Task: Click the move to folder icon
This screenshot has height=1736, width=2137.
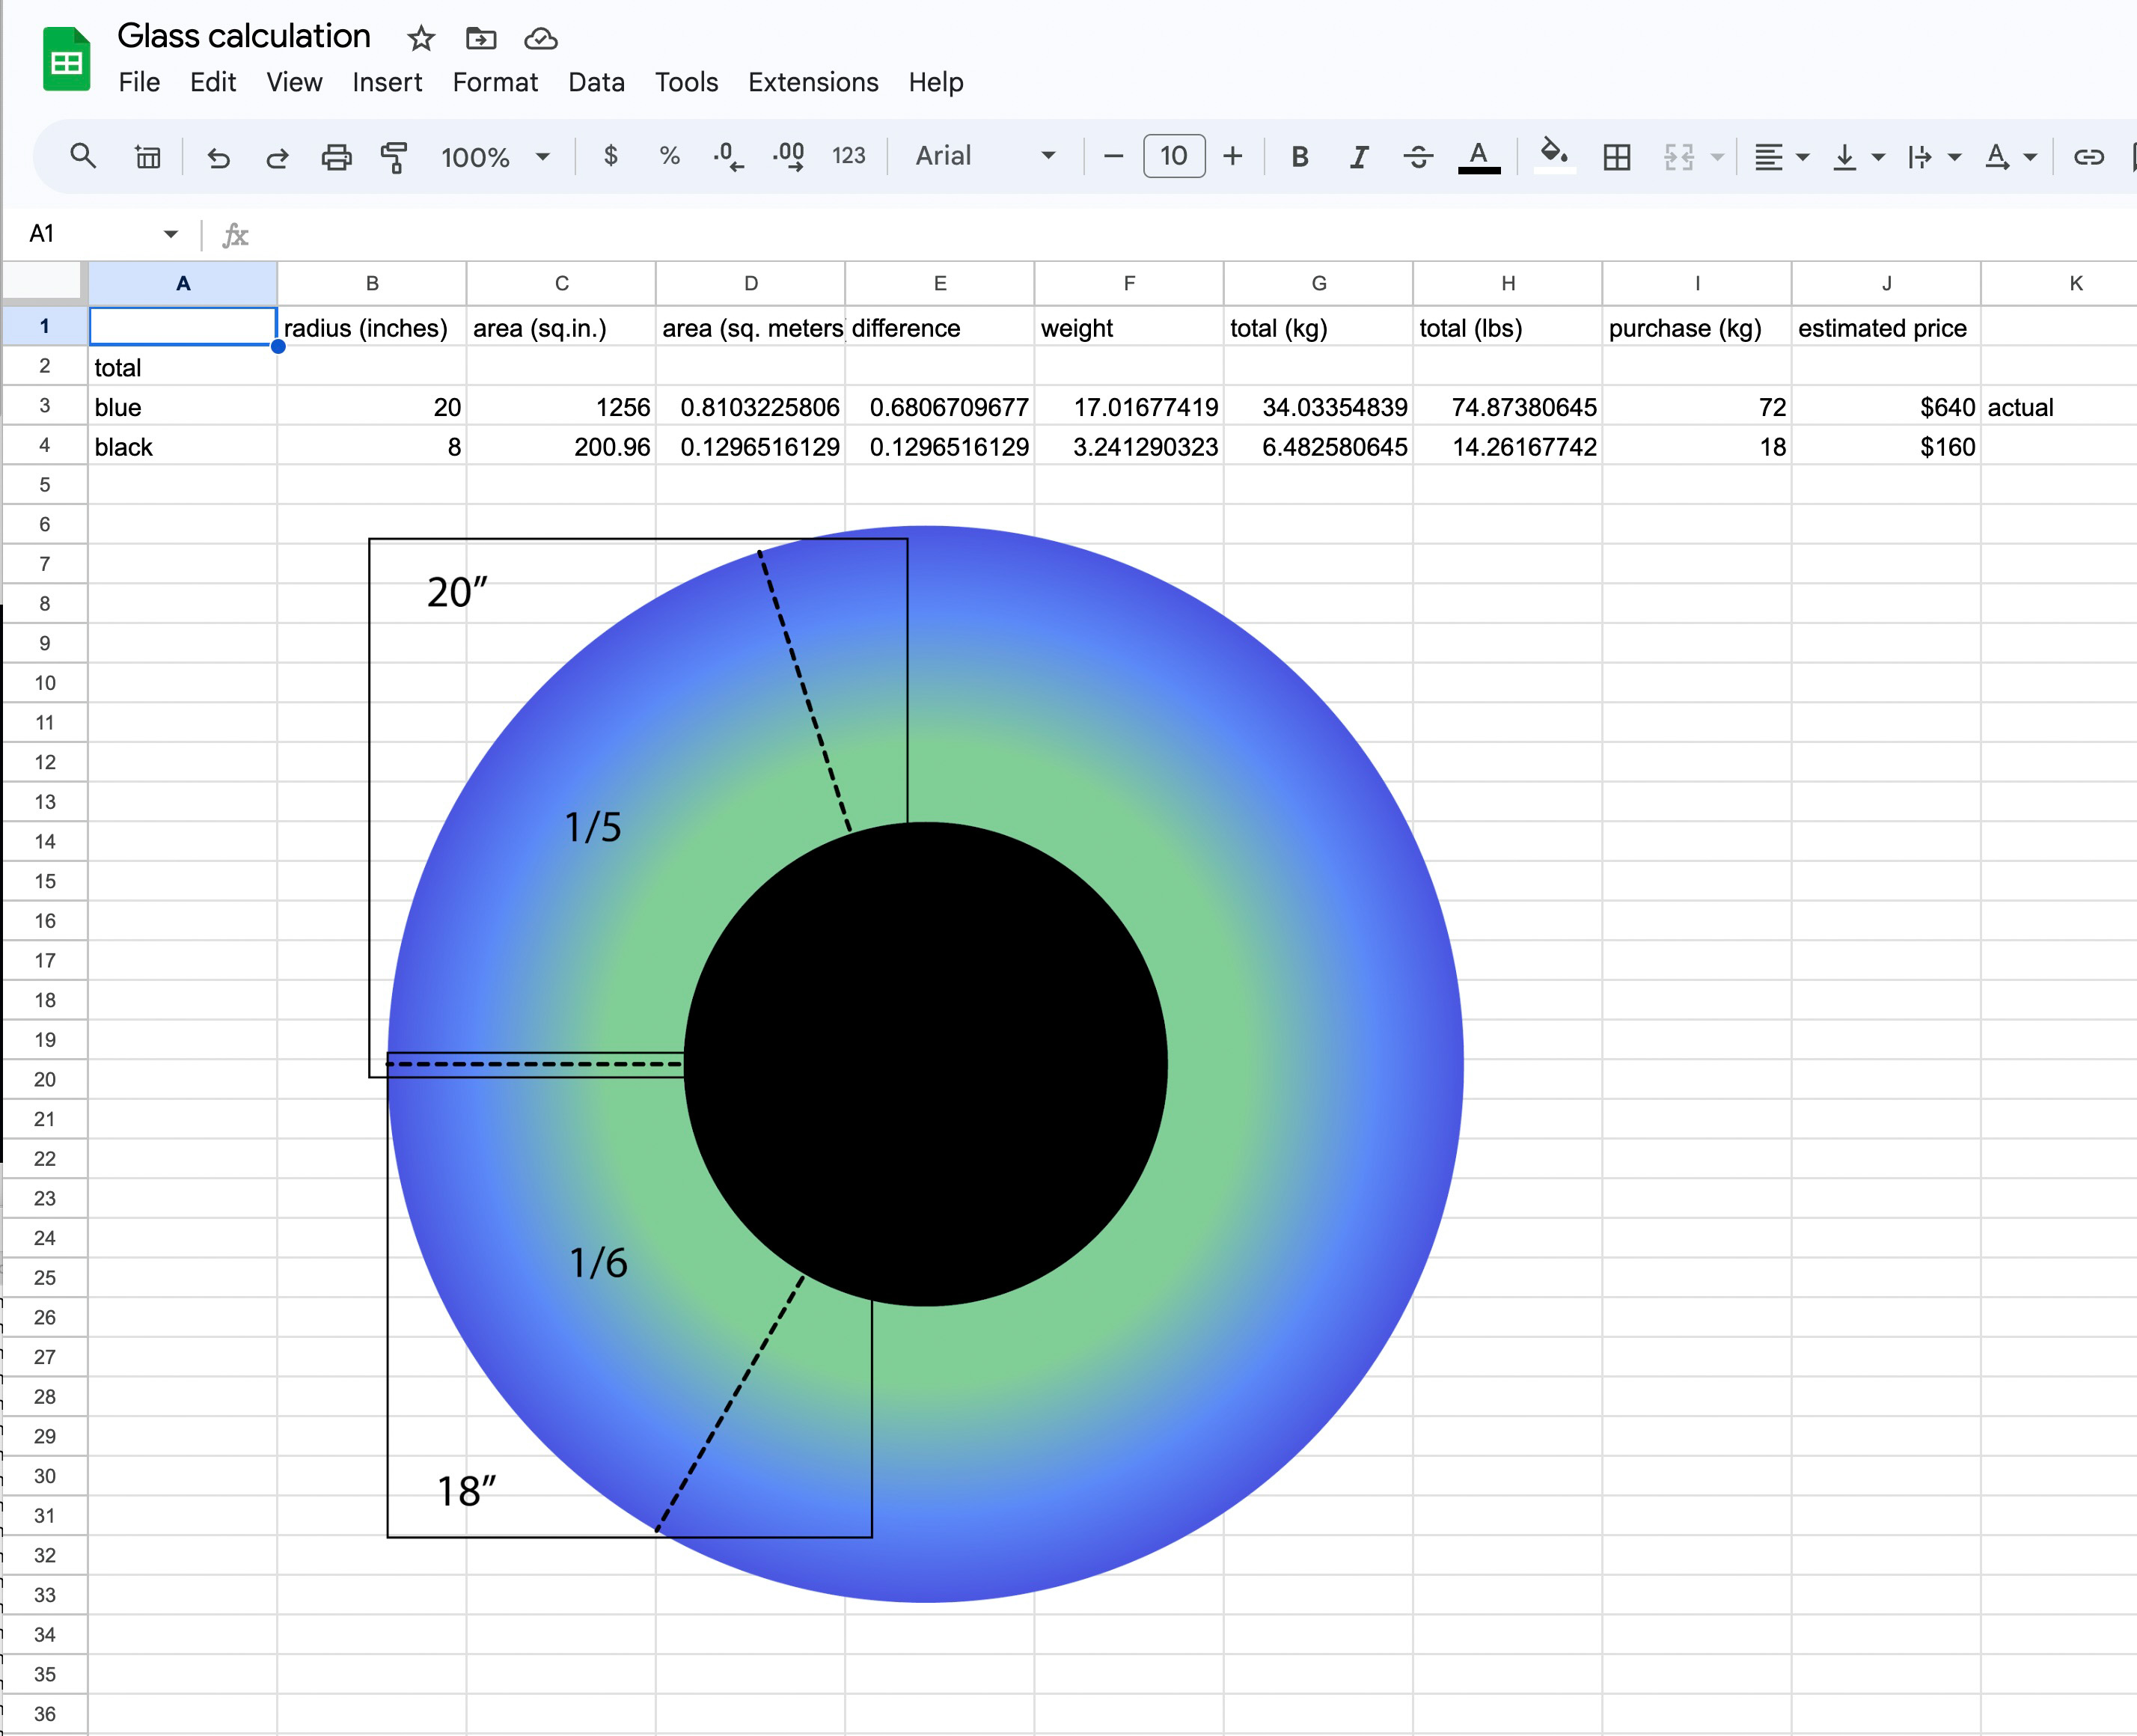Action: click(x=481, y=39)
